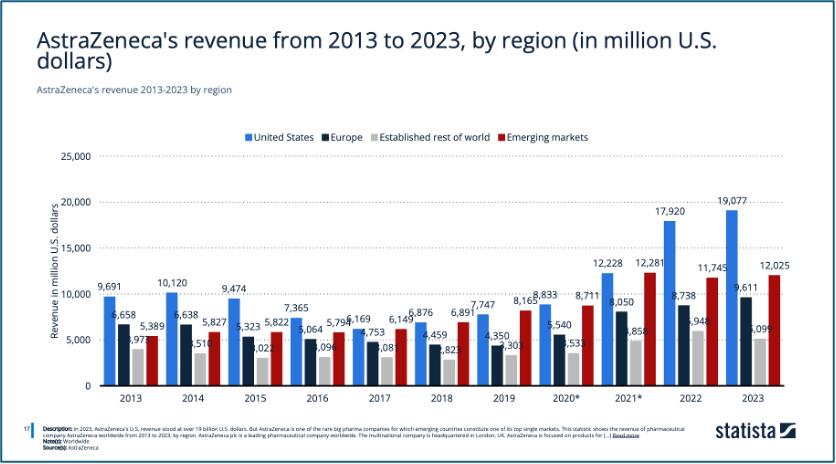Click the data label '9,474'
Image resolution: width=836 pixels, height=464 pixels.
234,289
